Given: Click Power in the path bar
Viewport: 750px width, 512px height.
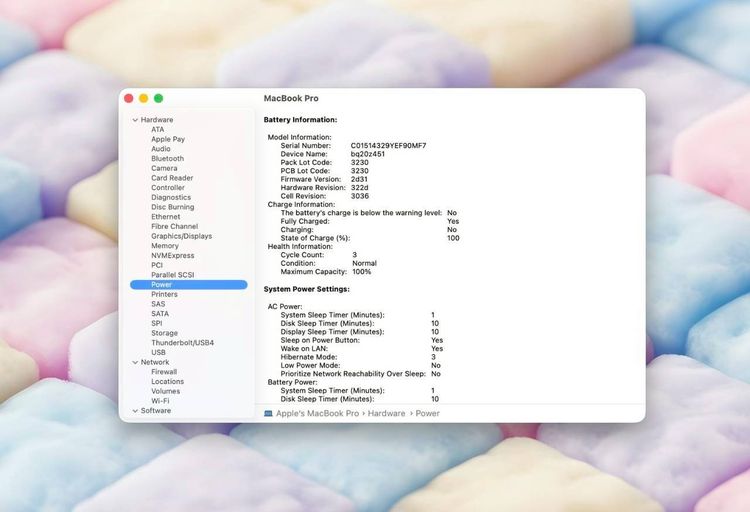Looking at the screenshot, I should click(x=428, y=413).
